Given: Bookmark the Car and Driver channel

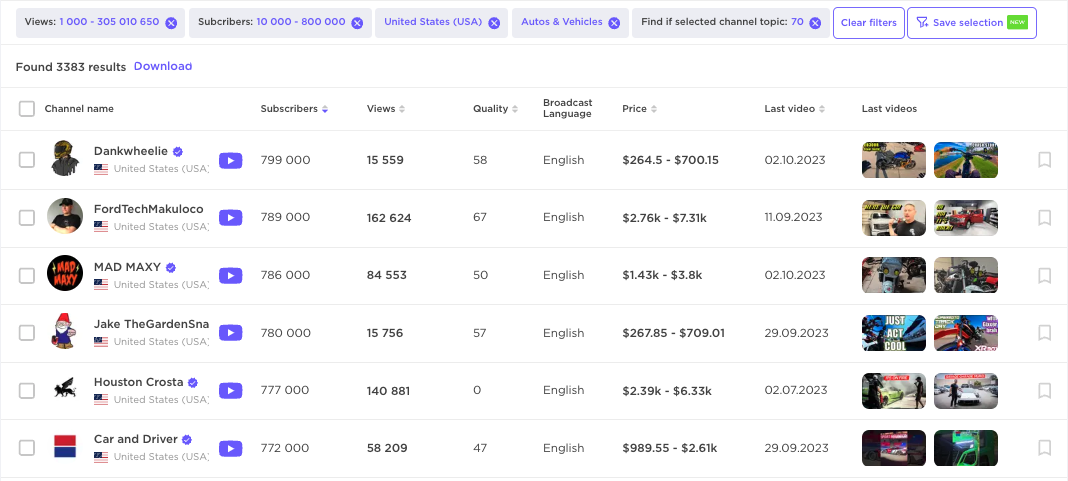Looking at the screenshot, I should pos(1044,449).
